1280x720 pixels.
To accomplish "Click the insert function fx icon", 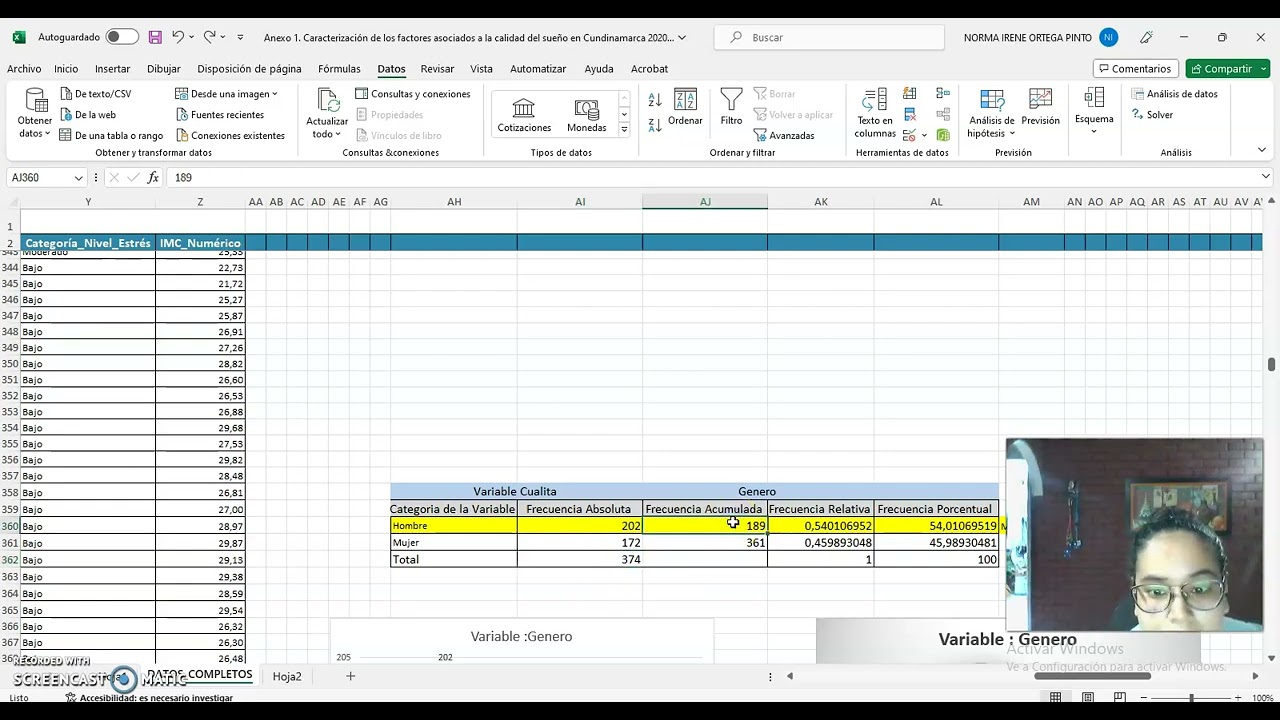I will click(x=153, y=177).
